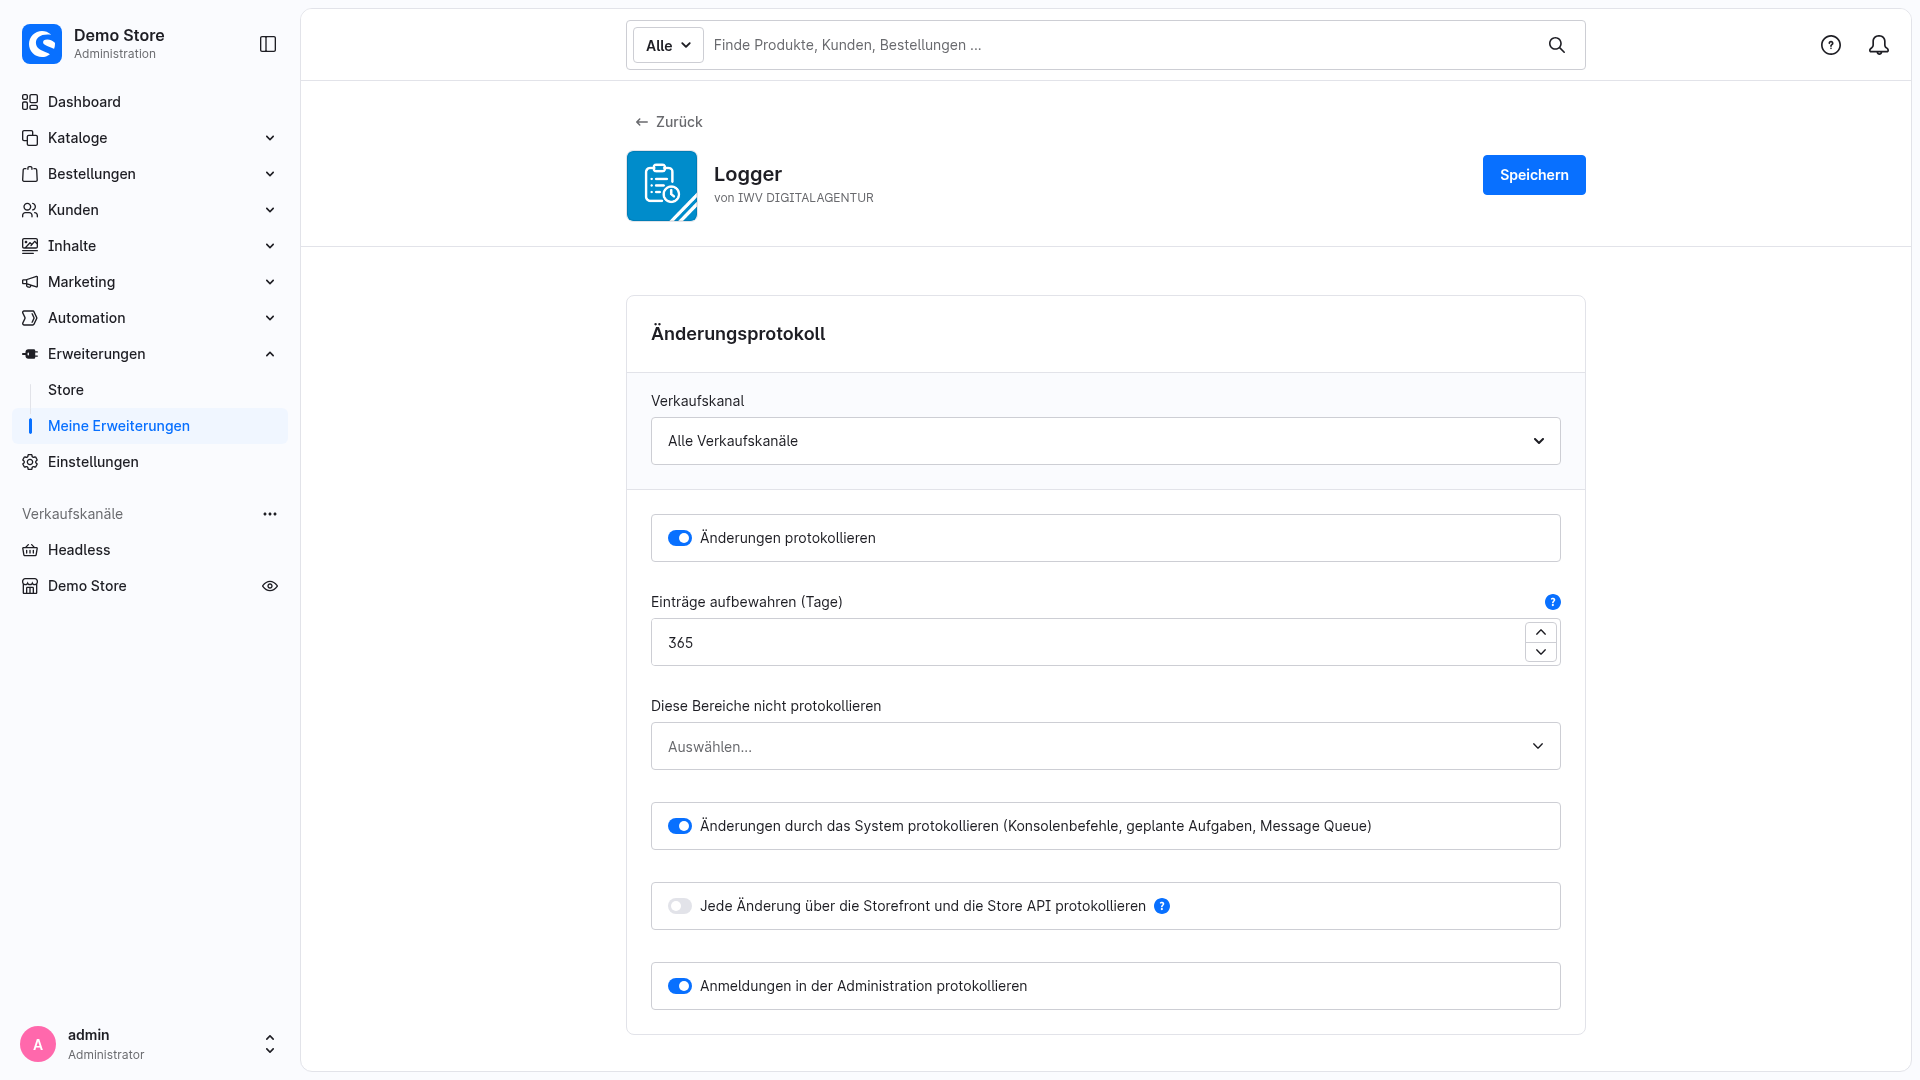Open the Verkaufskanal dropdown
This screenshot has height=1080, width=1920.
point(1106,441)
